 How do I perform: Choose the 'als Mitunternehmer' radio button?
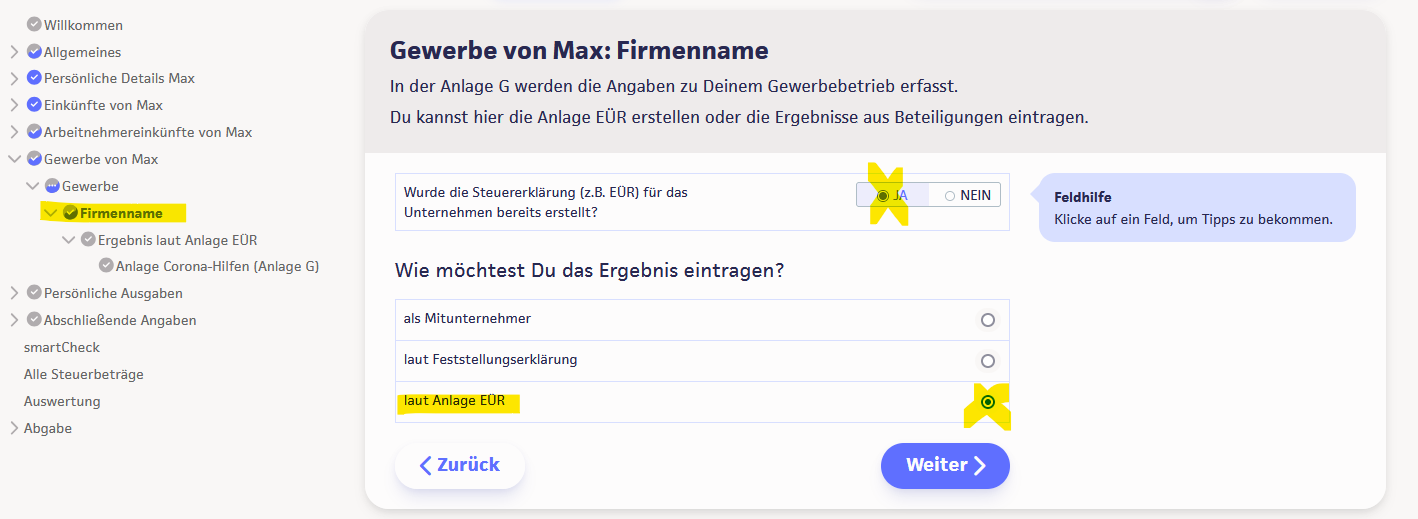click(x=988, y=320)
